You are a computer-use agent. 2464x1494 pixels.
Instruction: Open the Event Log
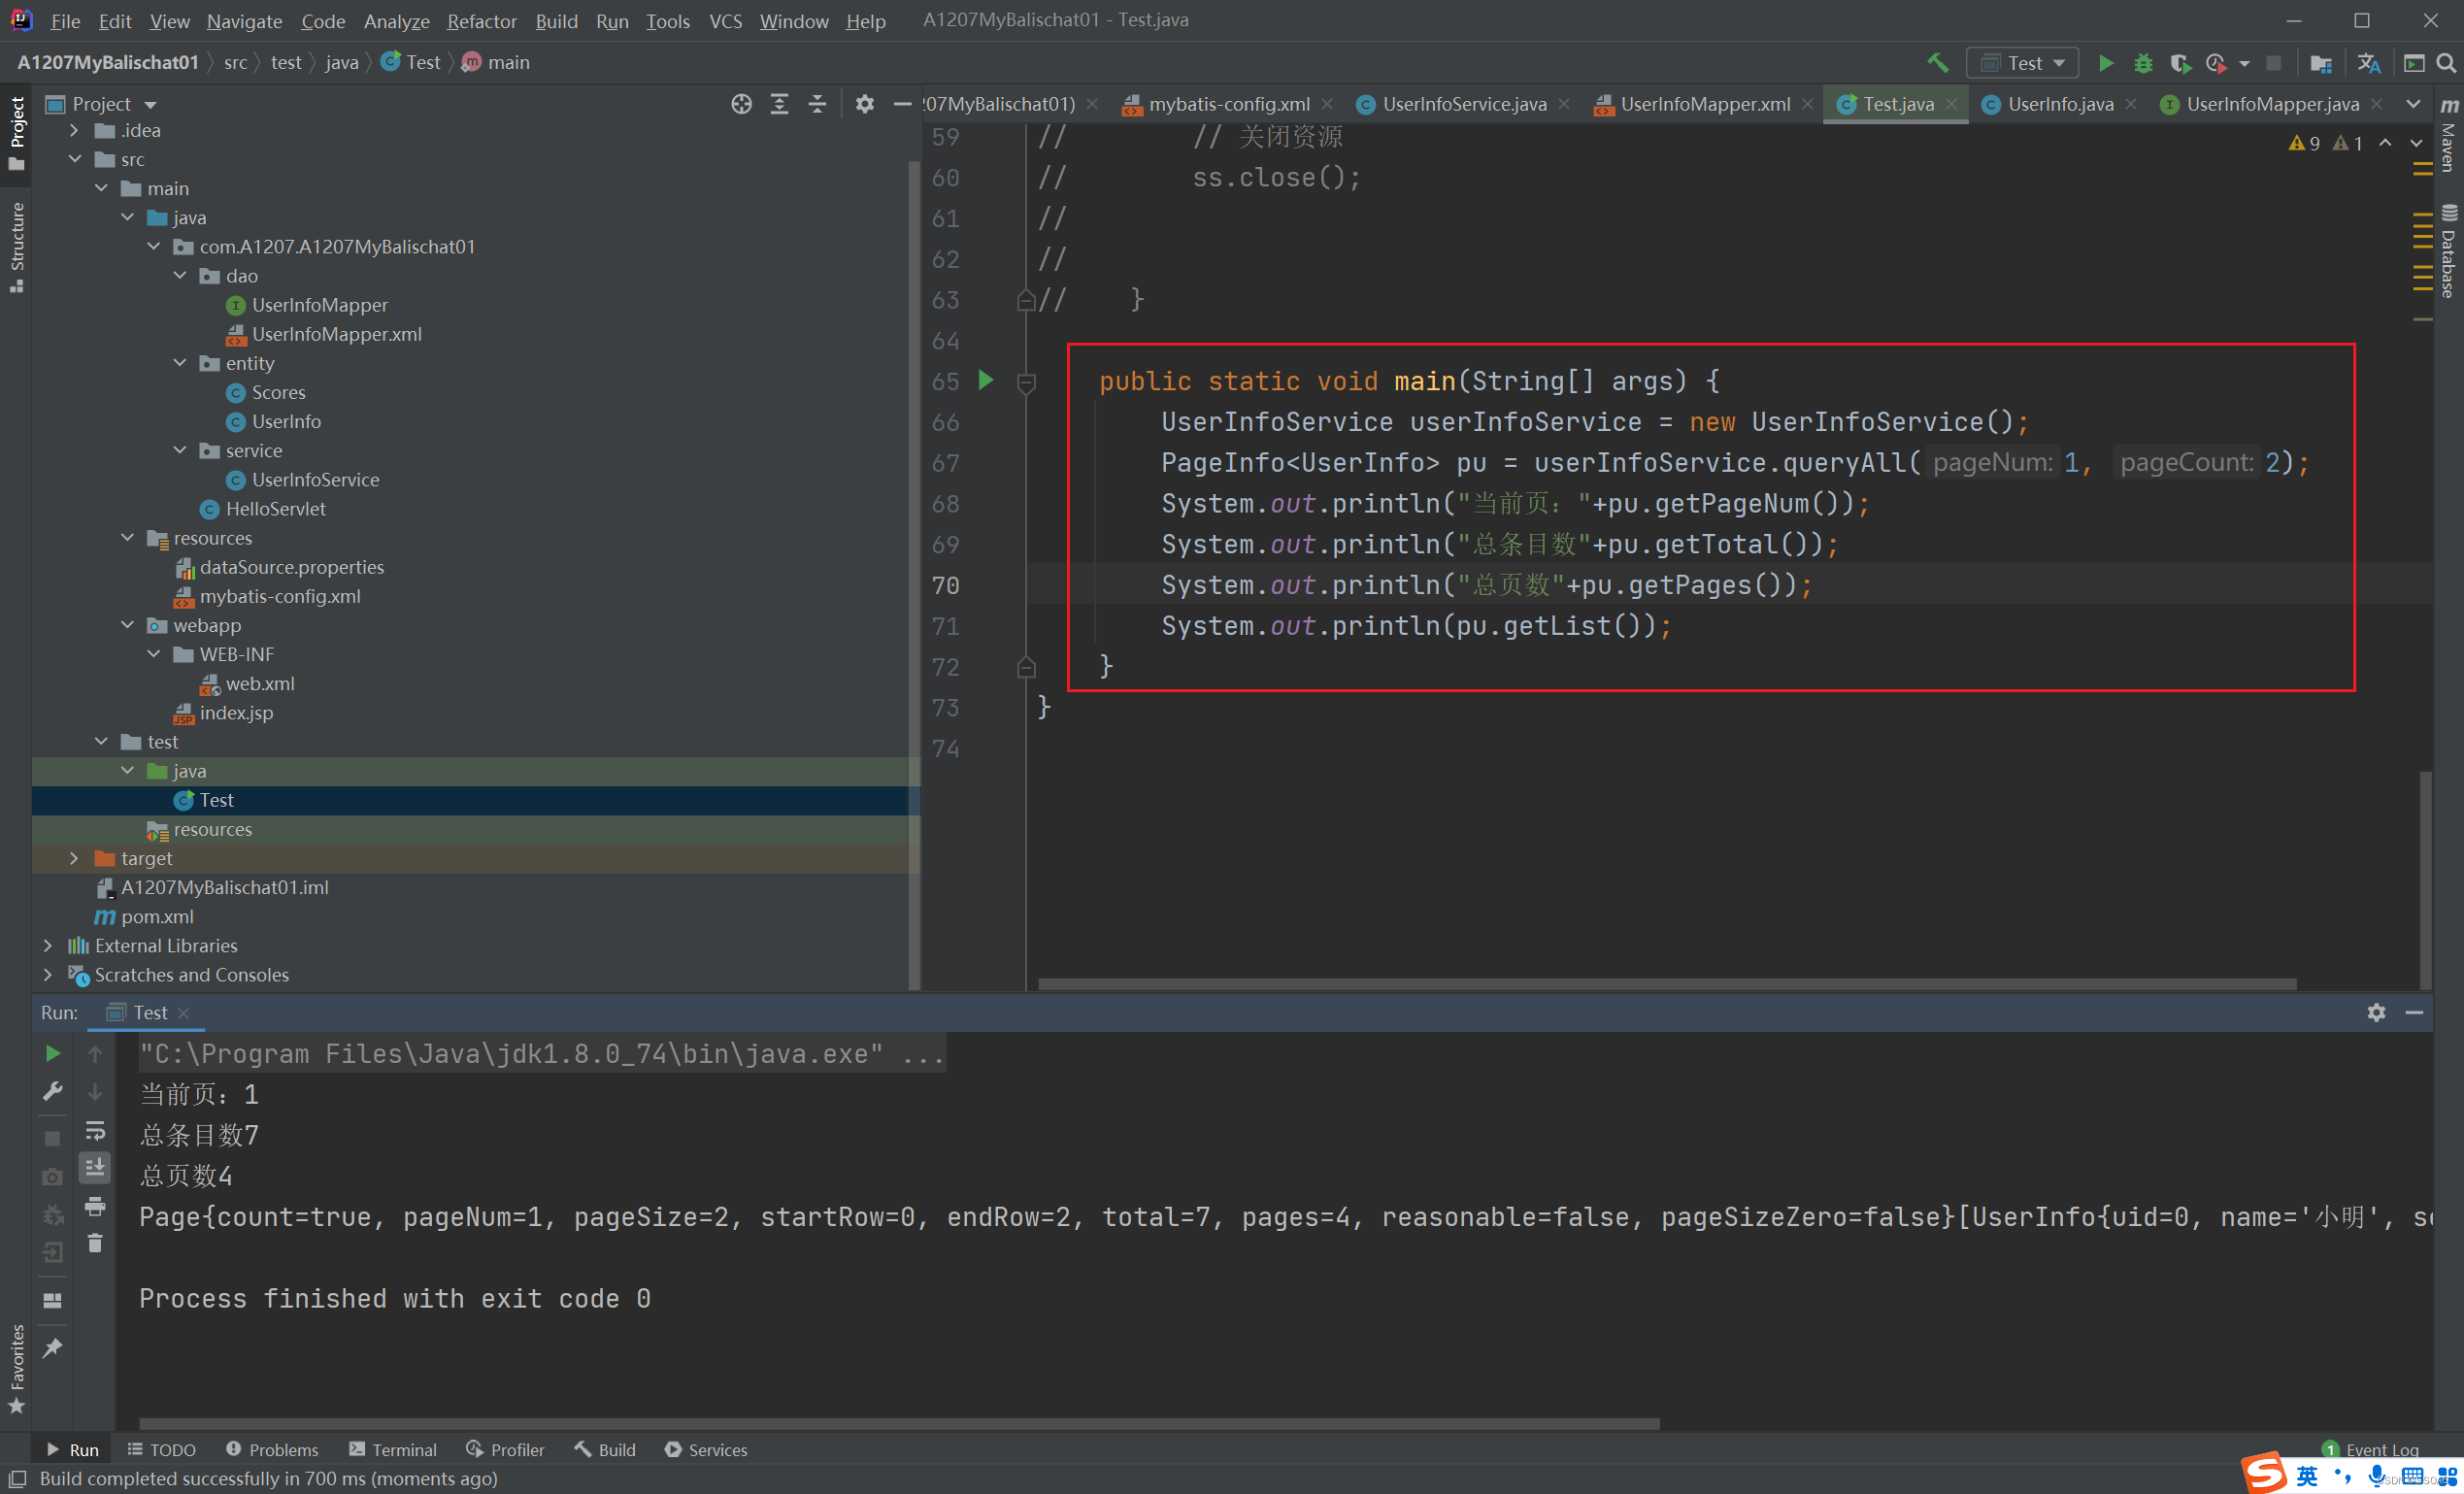tap(2370, 1449)
